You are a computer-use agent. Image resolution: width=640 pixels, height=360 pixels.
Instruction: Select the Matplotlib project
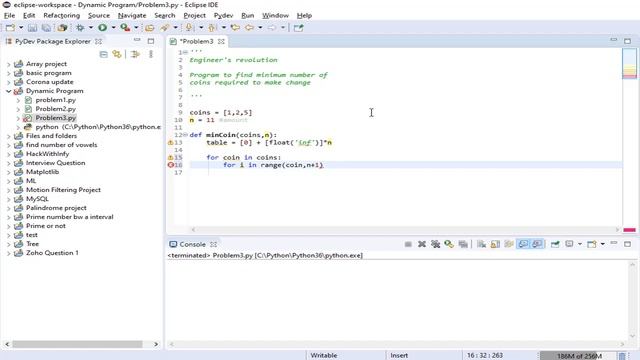click(42, 172)
